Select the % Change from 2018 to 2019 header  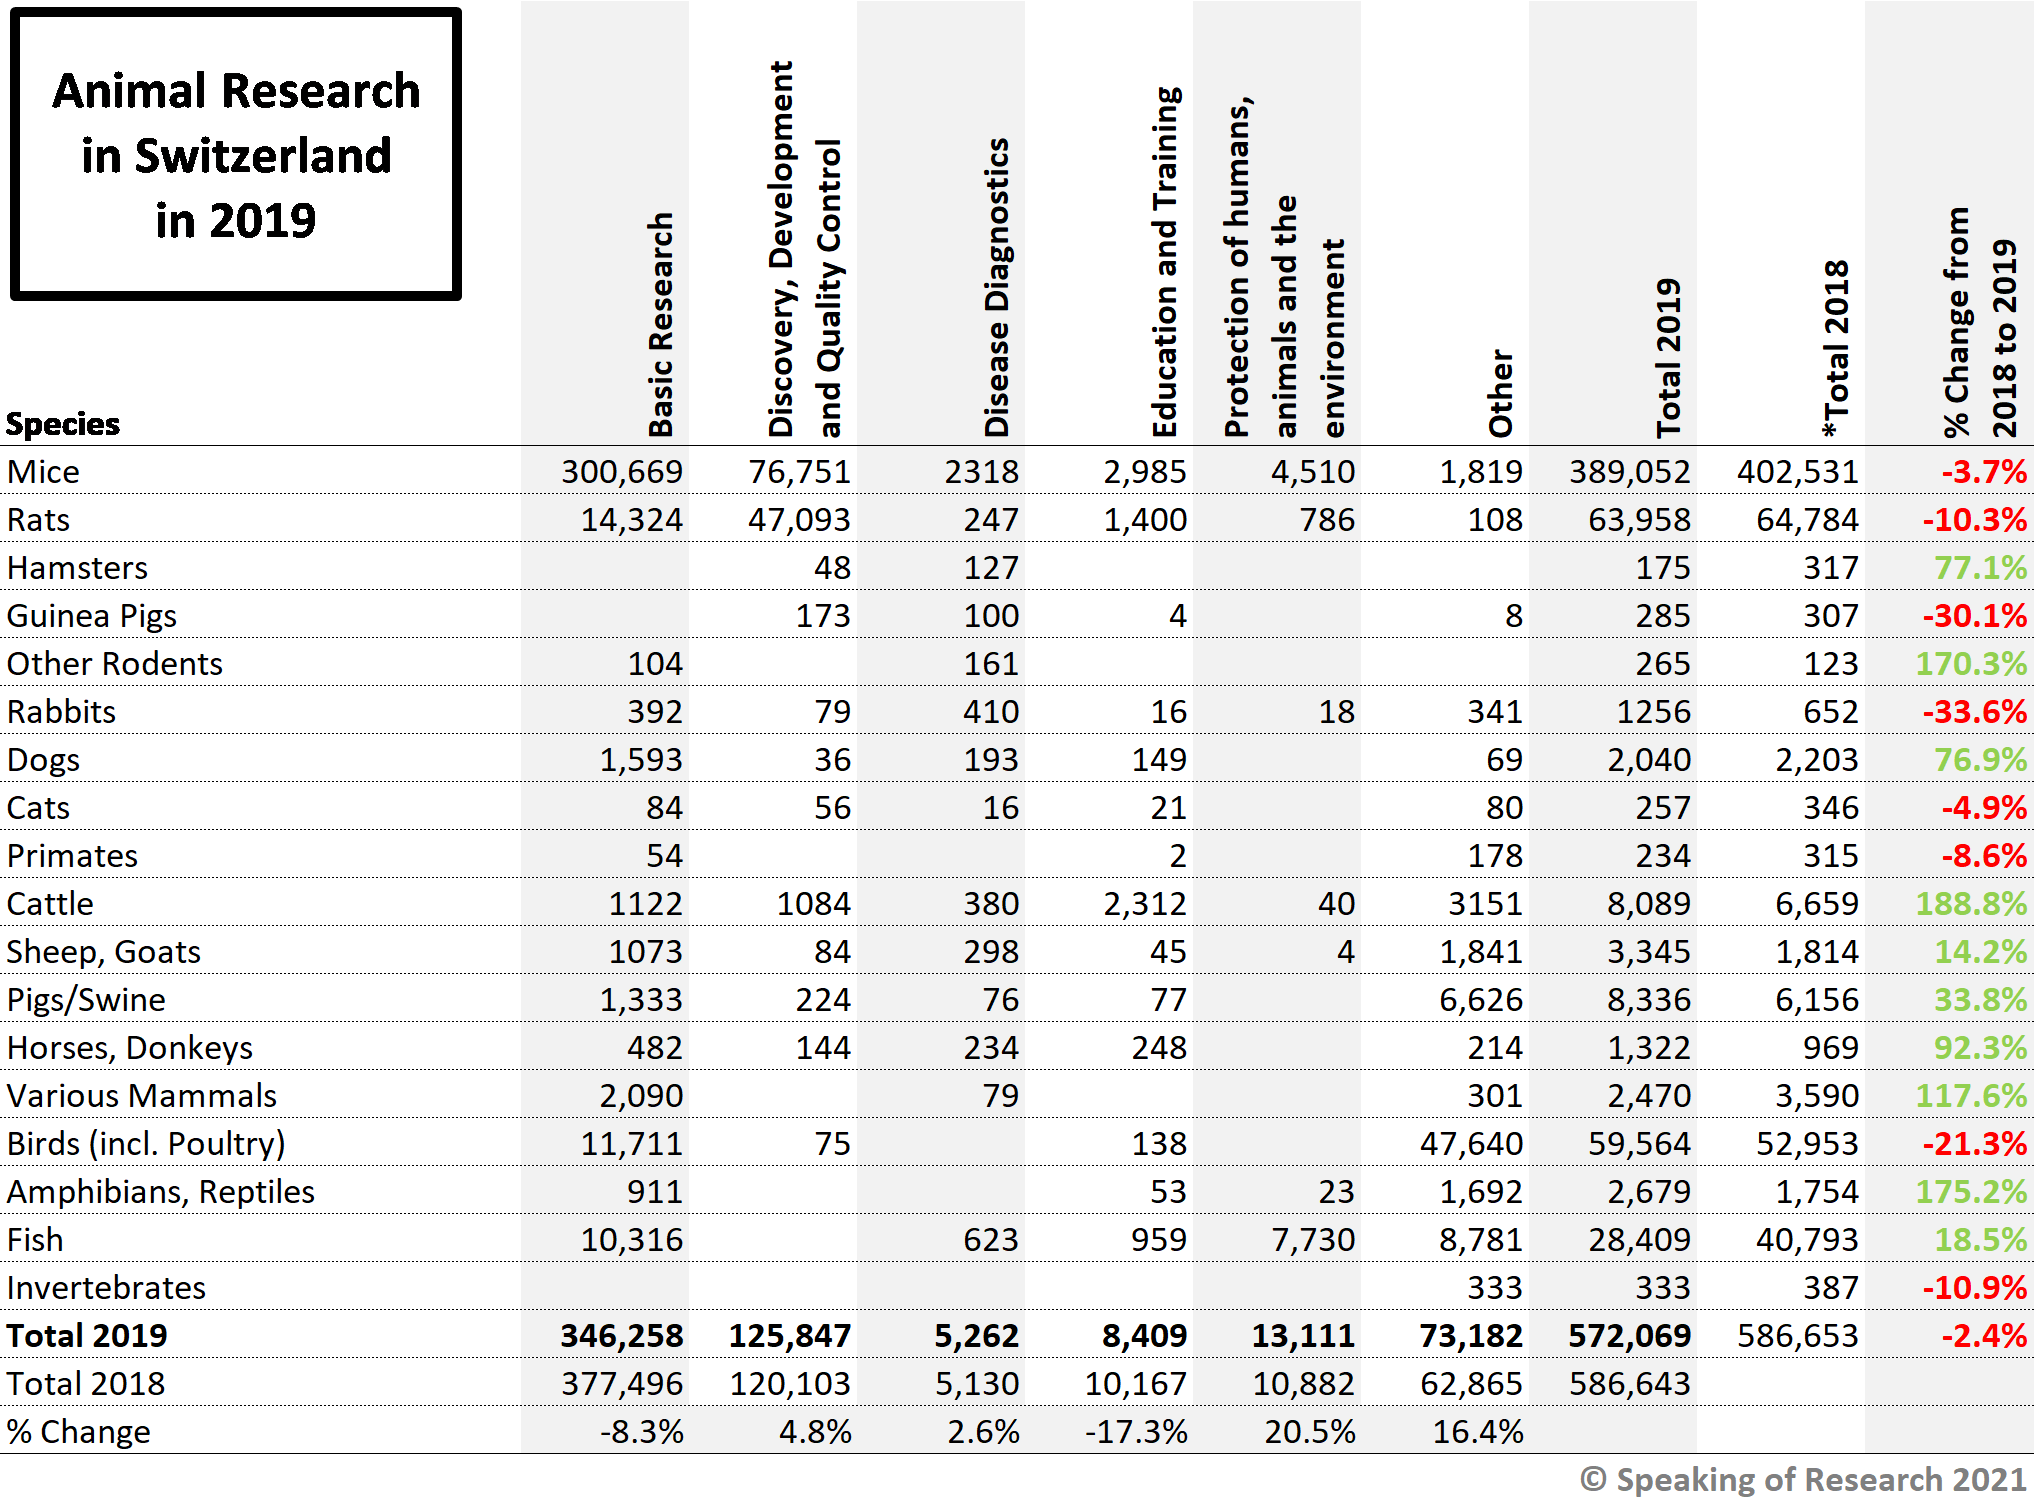pyautogui.click(x=1980, y=322)
